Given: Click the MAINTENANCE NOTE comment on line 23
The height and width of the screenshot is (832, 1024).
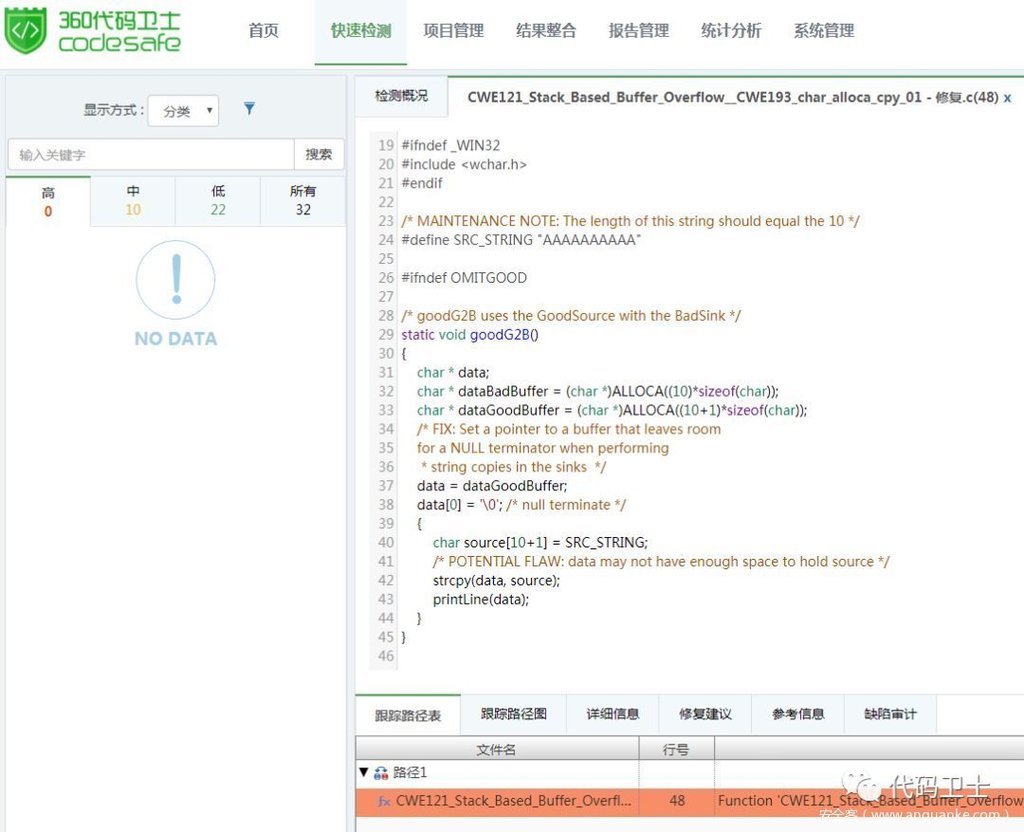Looking at the screenshot, I should [630, 221].
